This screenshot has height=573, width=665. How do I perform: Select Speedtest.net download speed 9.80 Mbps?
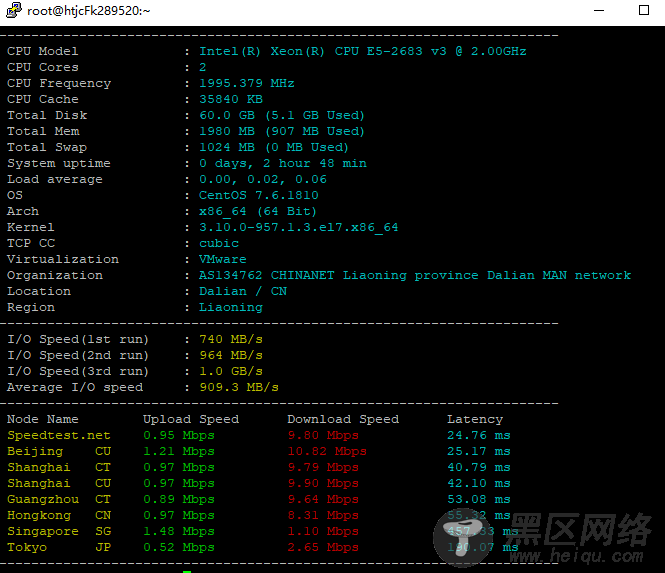click(323, 435)
